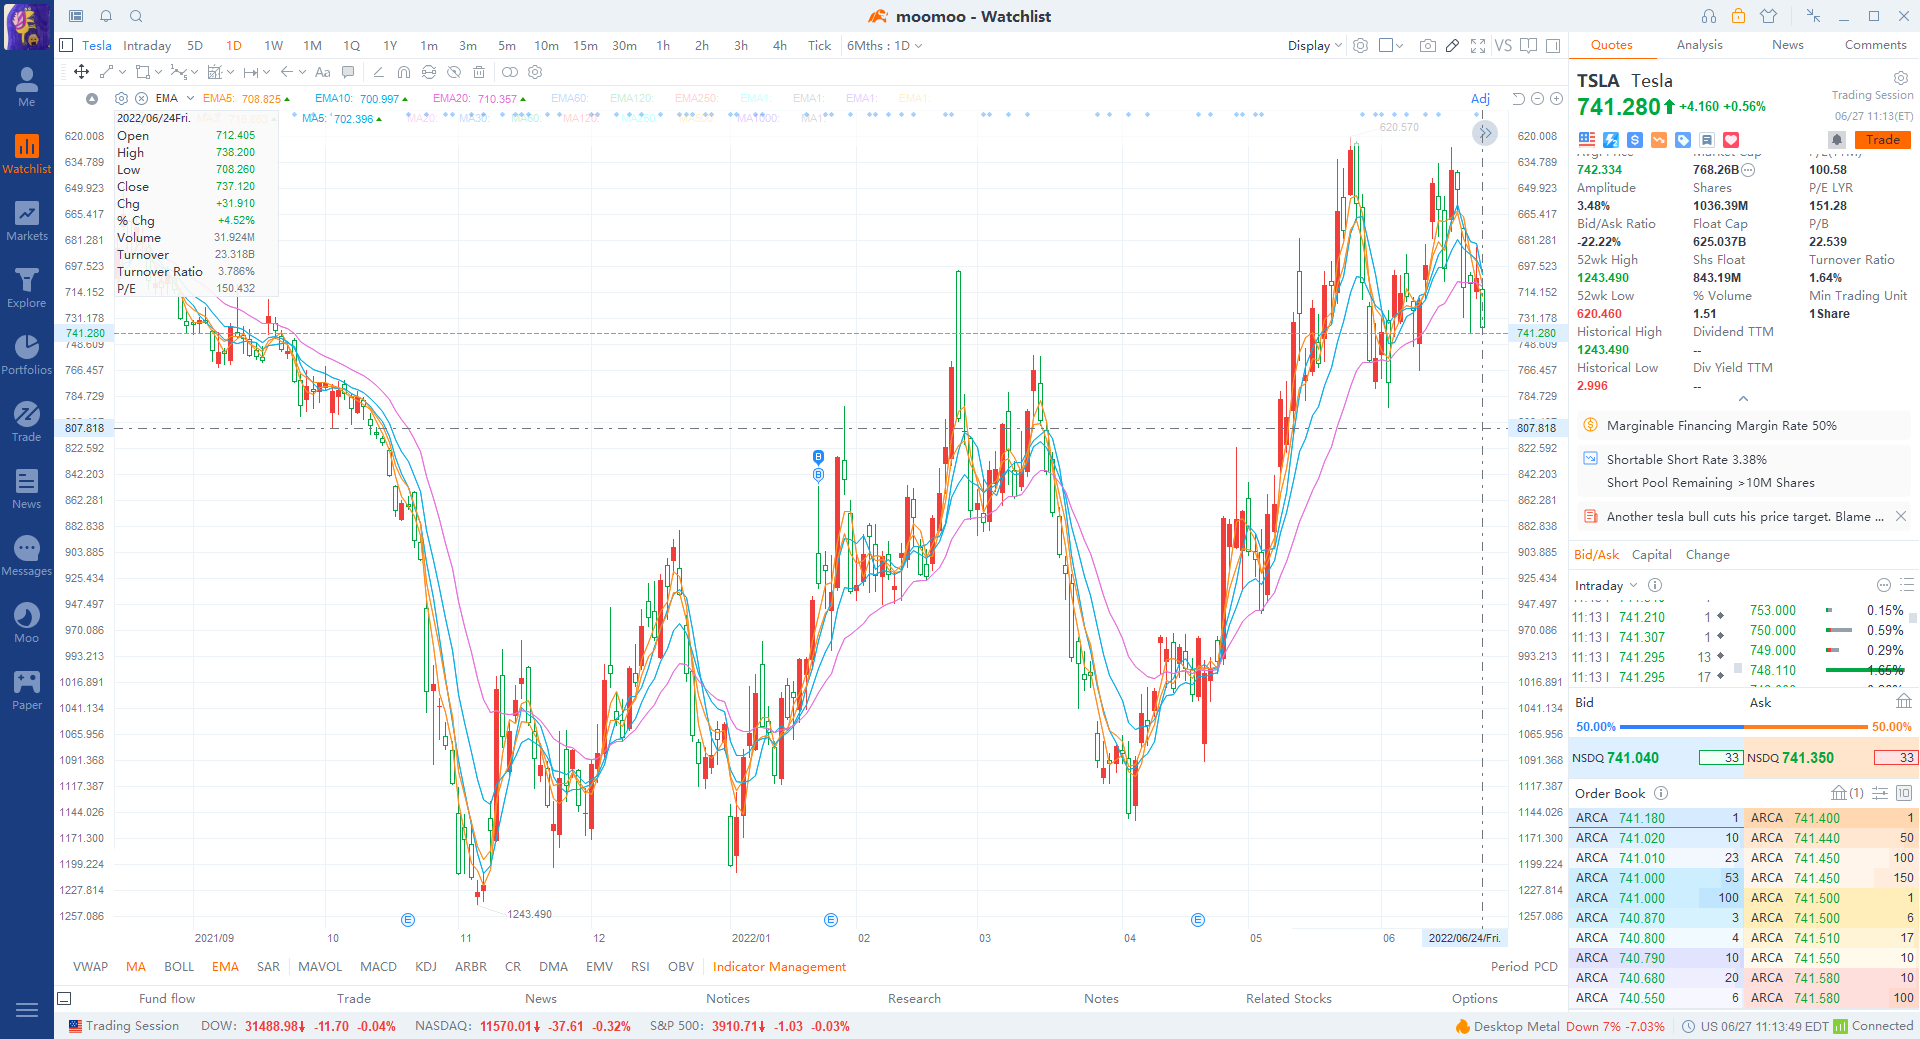Add Tesla to favorites with the heart icon
Image resolution: width=1920 pixels, height=1039 pixels.
(x=1731, y=140)
